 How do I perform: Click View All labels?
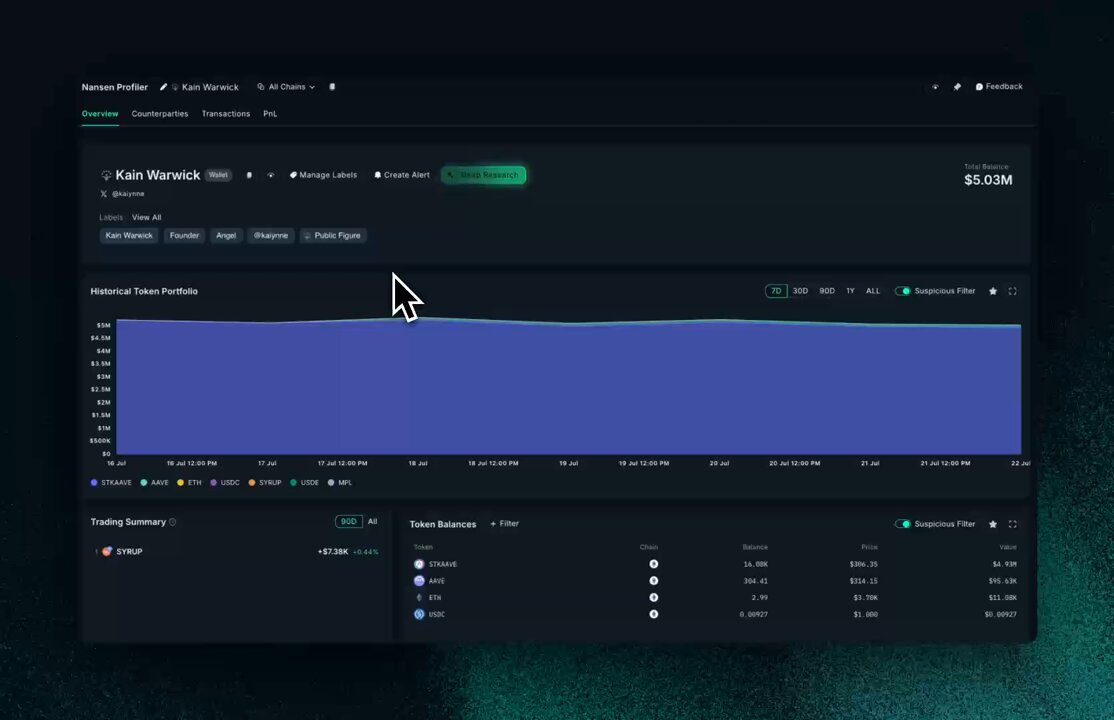click(x=146, y=217)
